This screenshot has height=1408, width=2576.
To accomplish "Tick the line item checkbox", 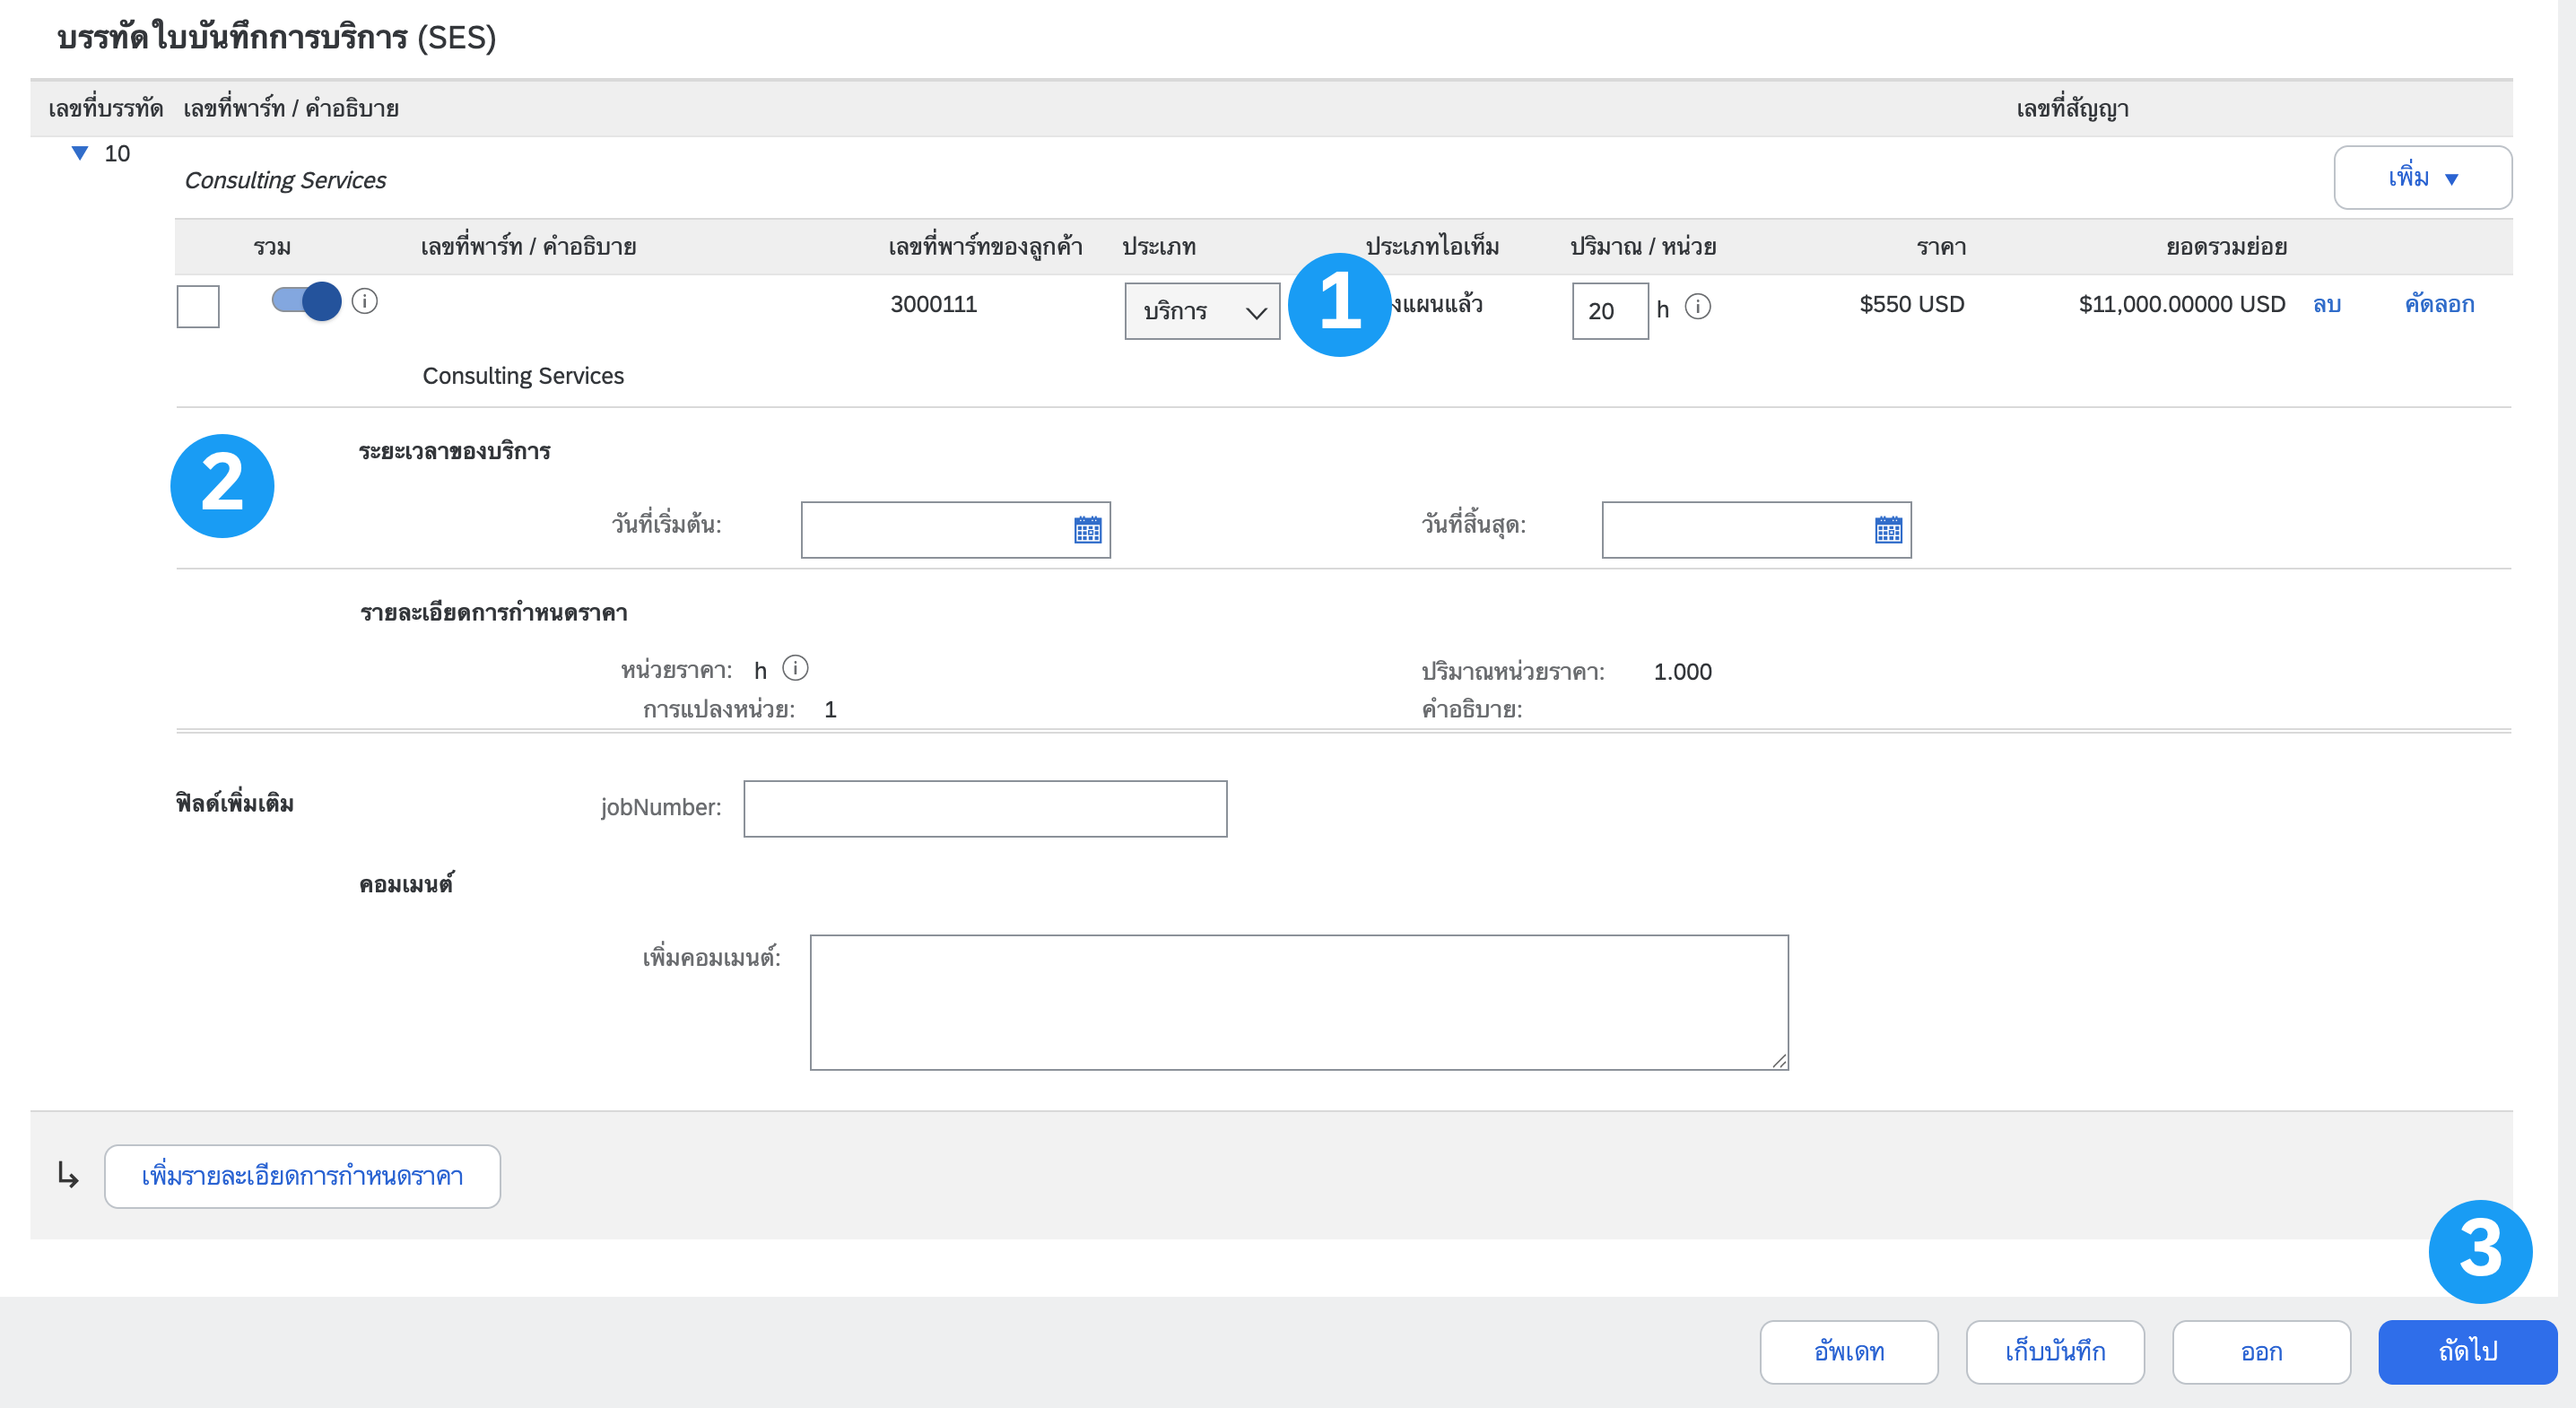I will [198, 307].
